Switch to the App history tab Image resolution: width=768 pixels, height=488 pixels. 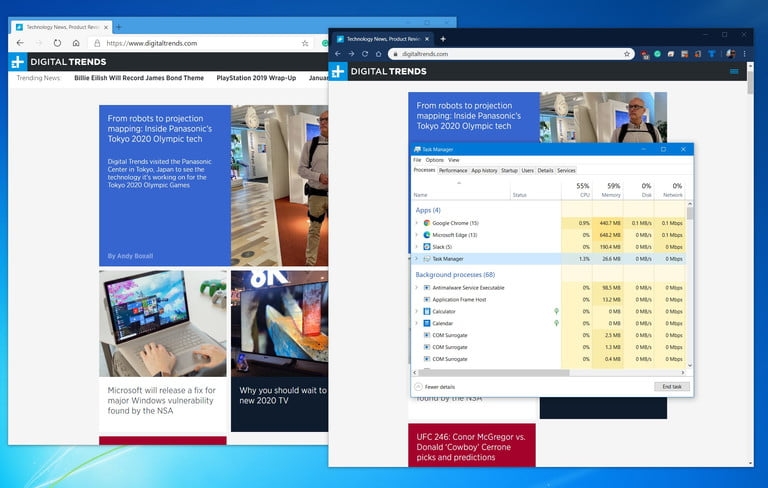click(484, 171)
